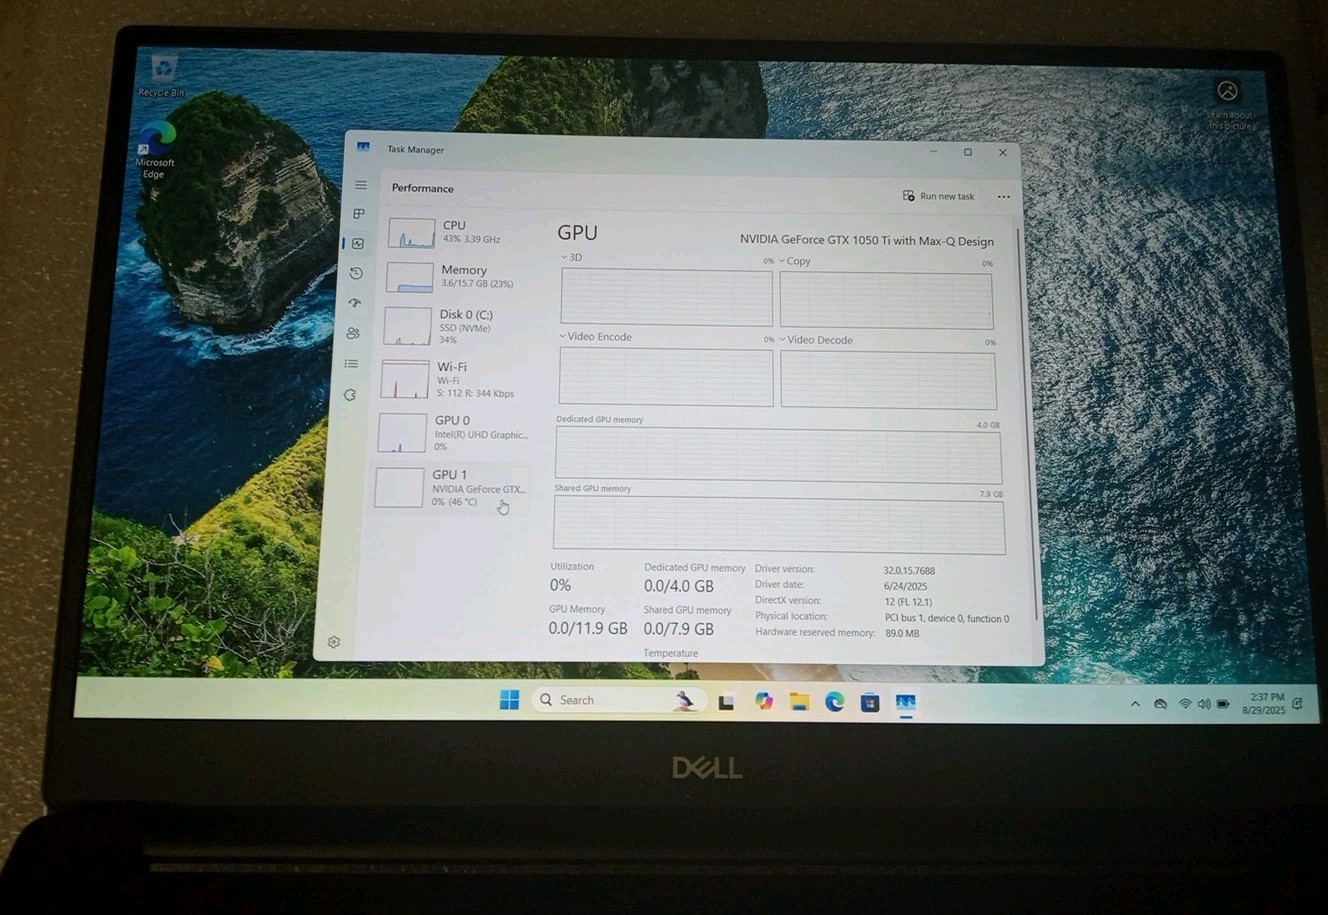Image resolution: width=1328 pixels, height=915 pixels.
Task: Click the Utilization 0% value
Action: click(x=560, y=585)
